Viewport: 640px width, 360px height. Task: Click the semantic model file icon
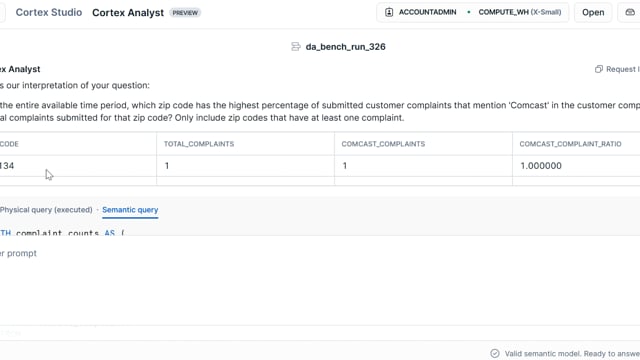[x=296, y=47]
